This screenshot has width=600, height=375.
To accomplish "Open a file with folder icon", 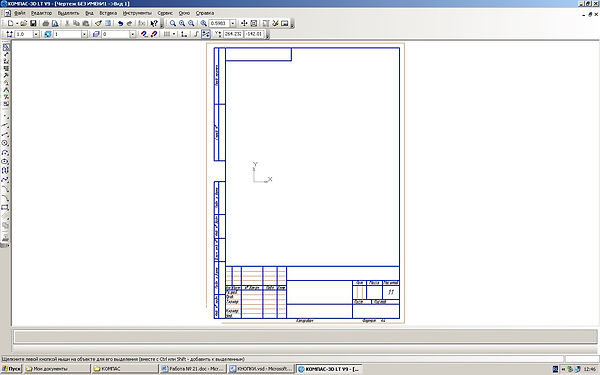I will pyautogui.click(x=24, y=23).
